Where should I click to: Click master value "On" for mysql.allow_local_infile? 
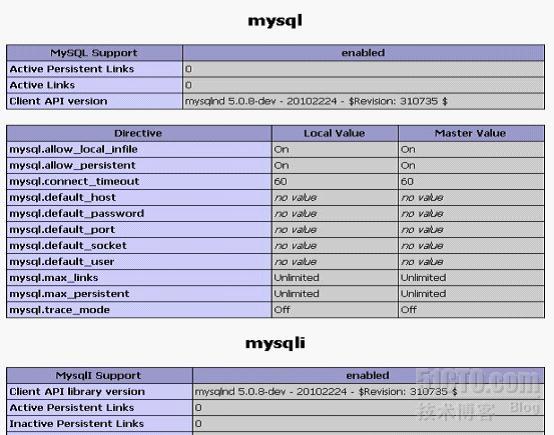point(408,149)
